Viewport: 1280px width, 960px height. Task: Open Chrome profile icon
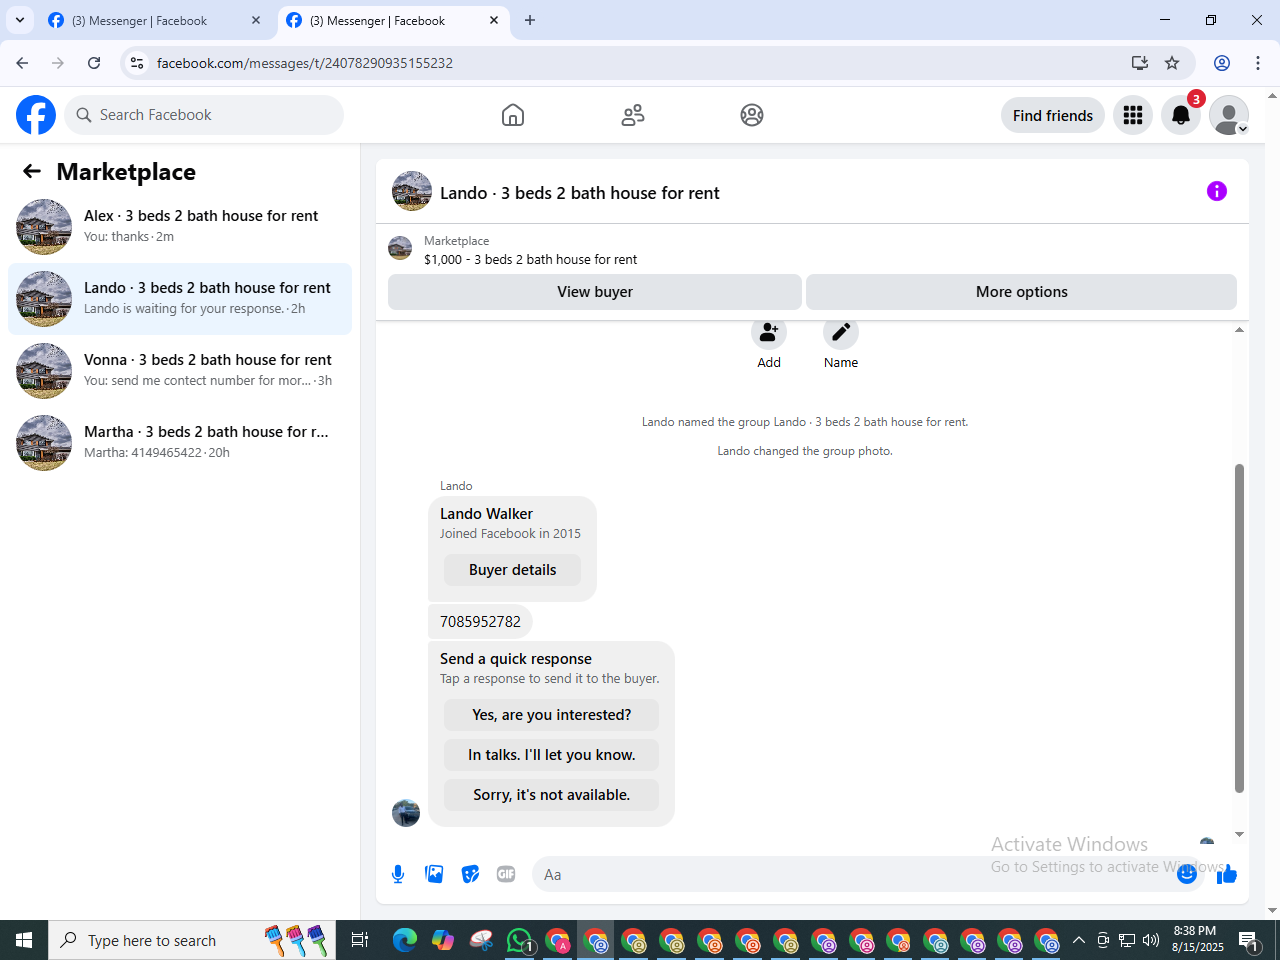1222,63
